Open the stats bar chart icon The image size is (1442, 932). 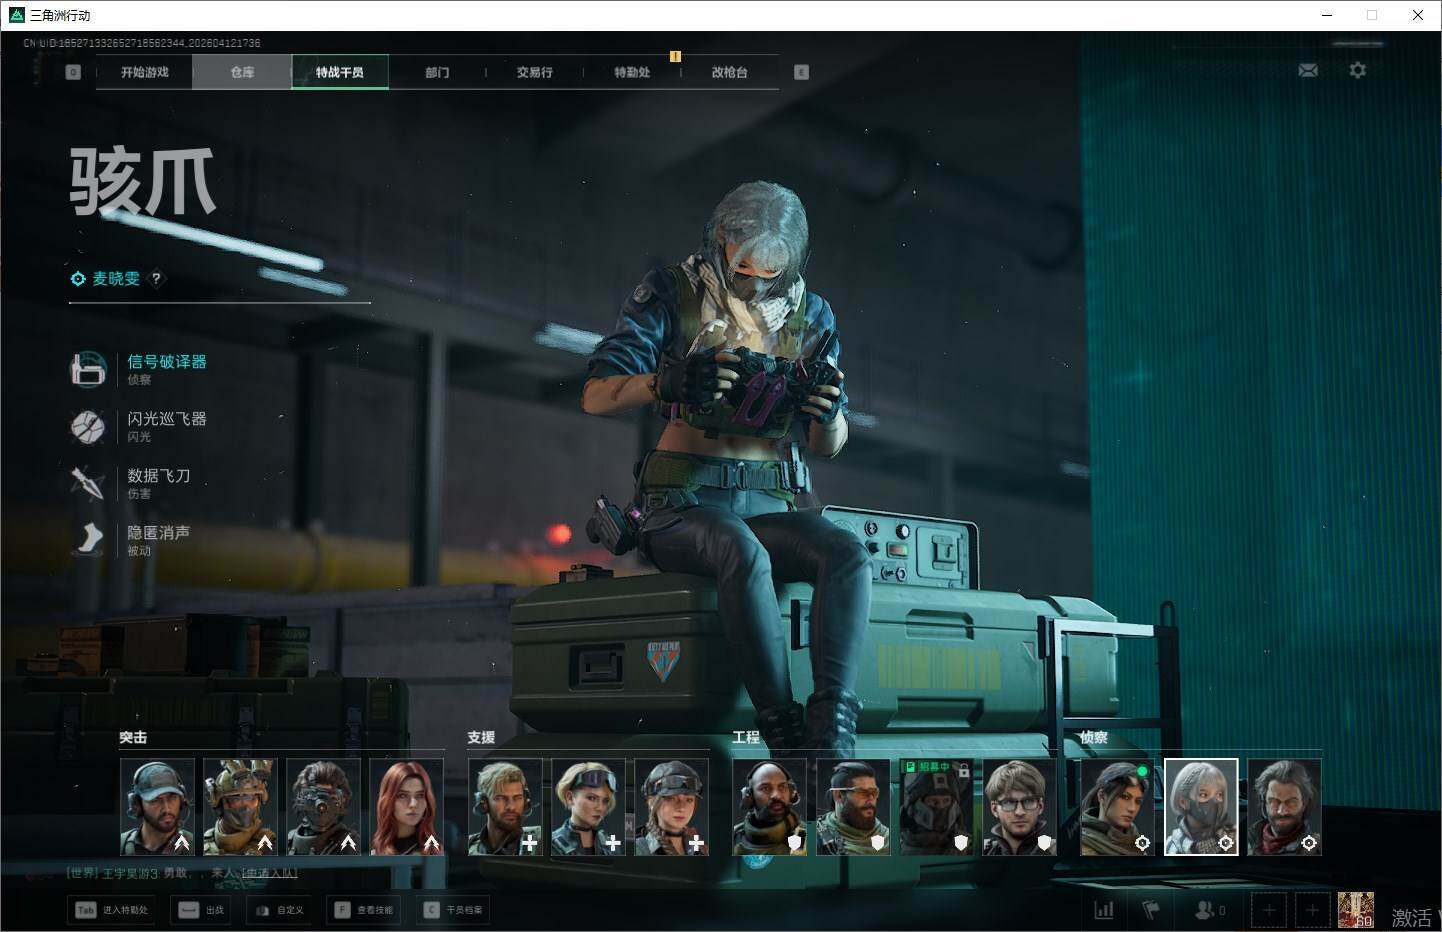coord(1104,910)
